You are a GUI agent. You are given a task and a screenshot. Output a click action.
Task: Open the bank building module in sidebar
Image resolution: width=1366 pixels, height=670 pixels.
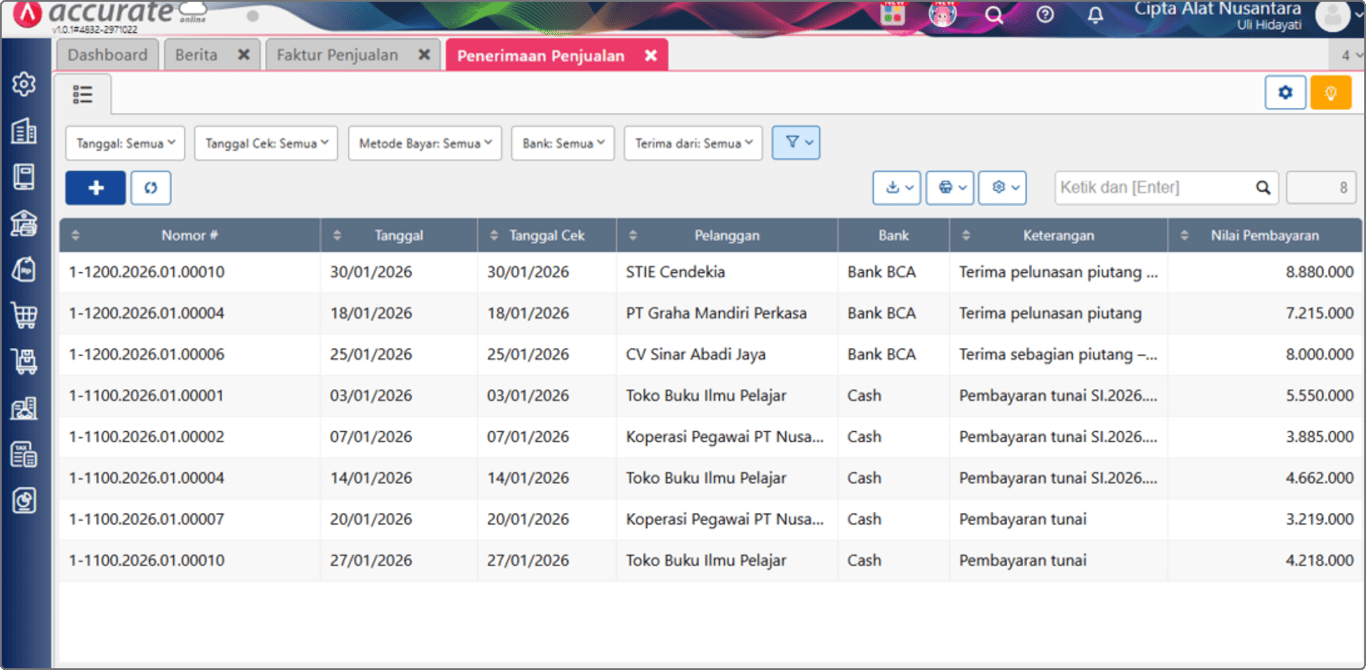tap(24, 223)
